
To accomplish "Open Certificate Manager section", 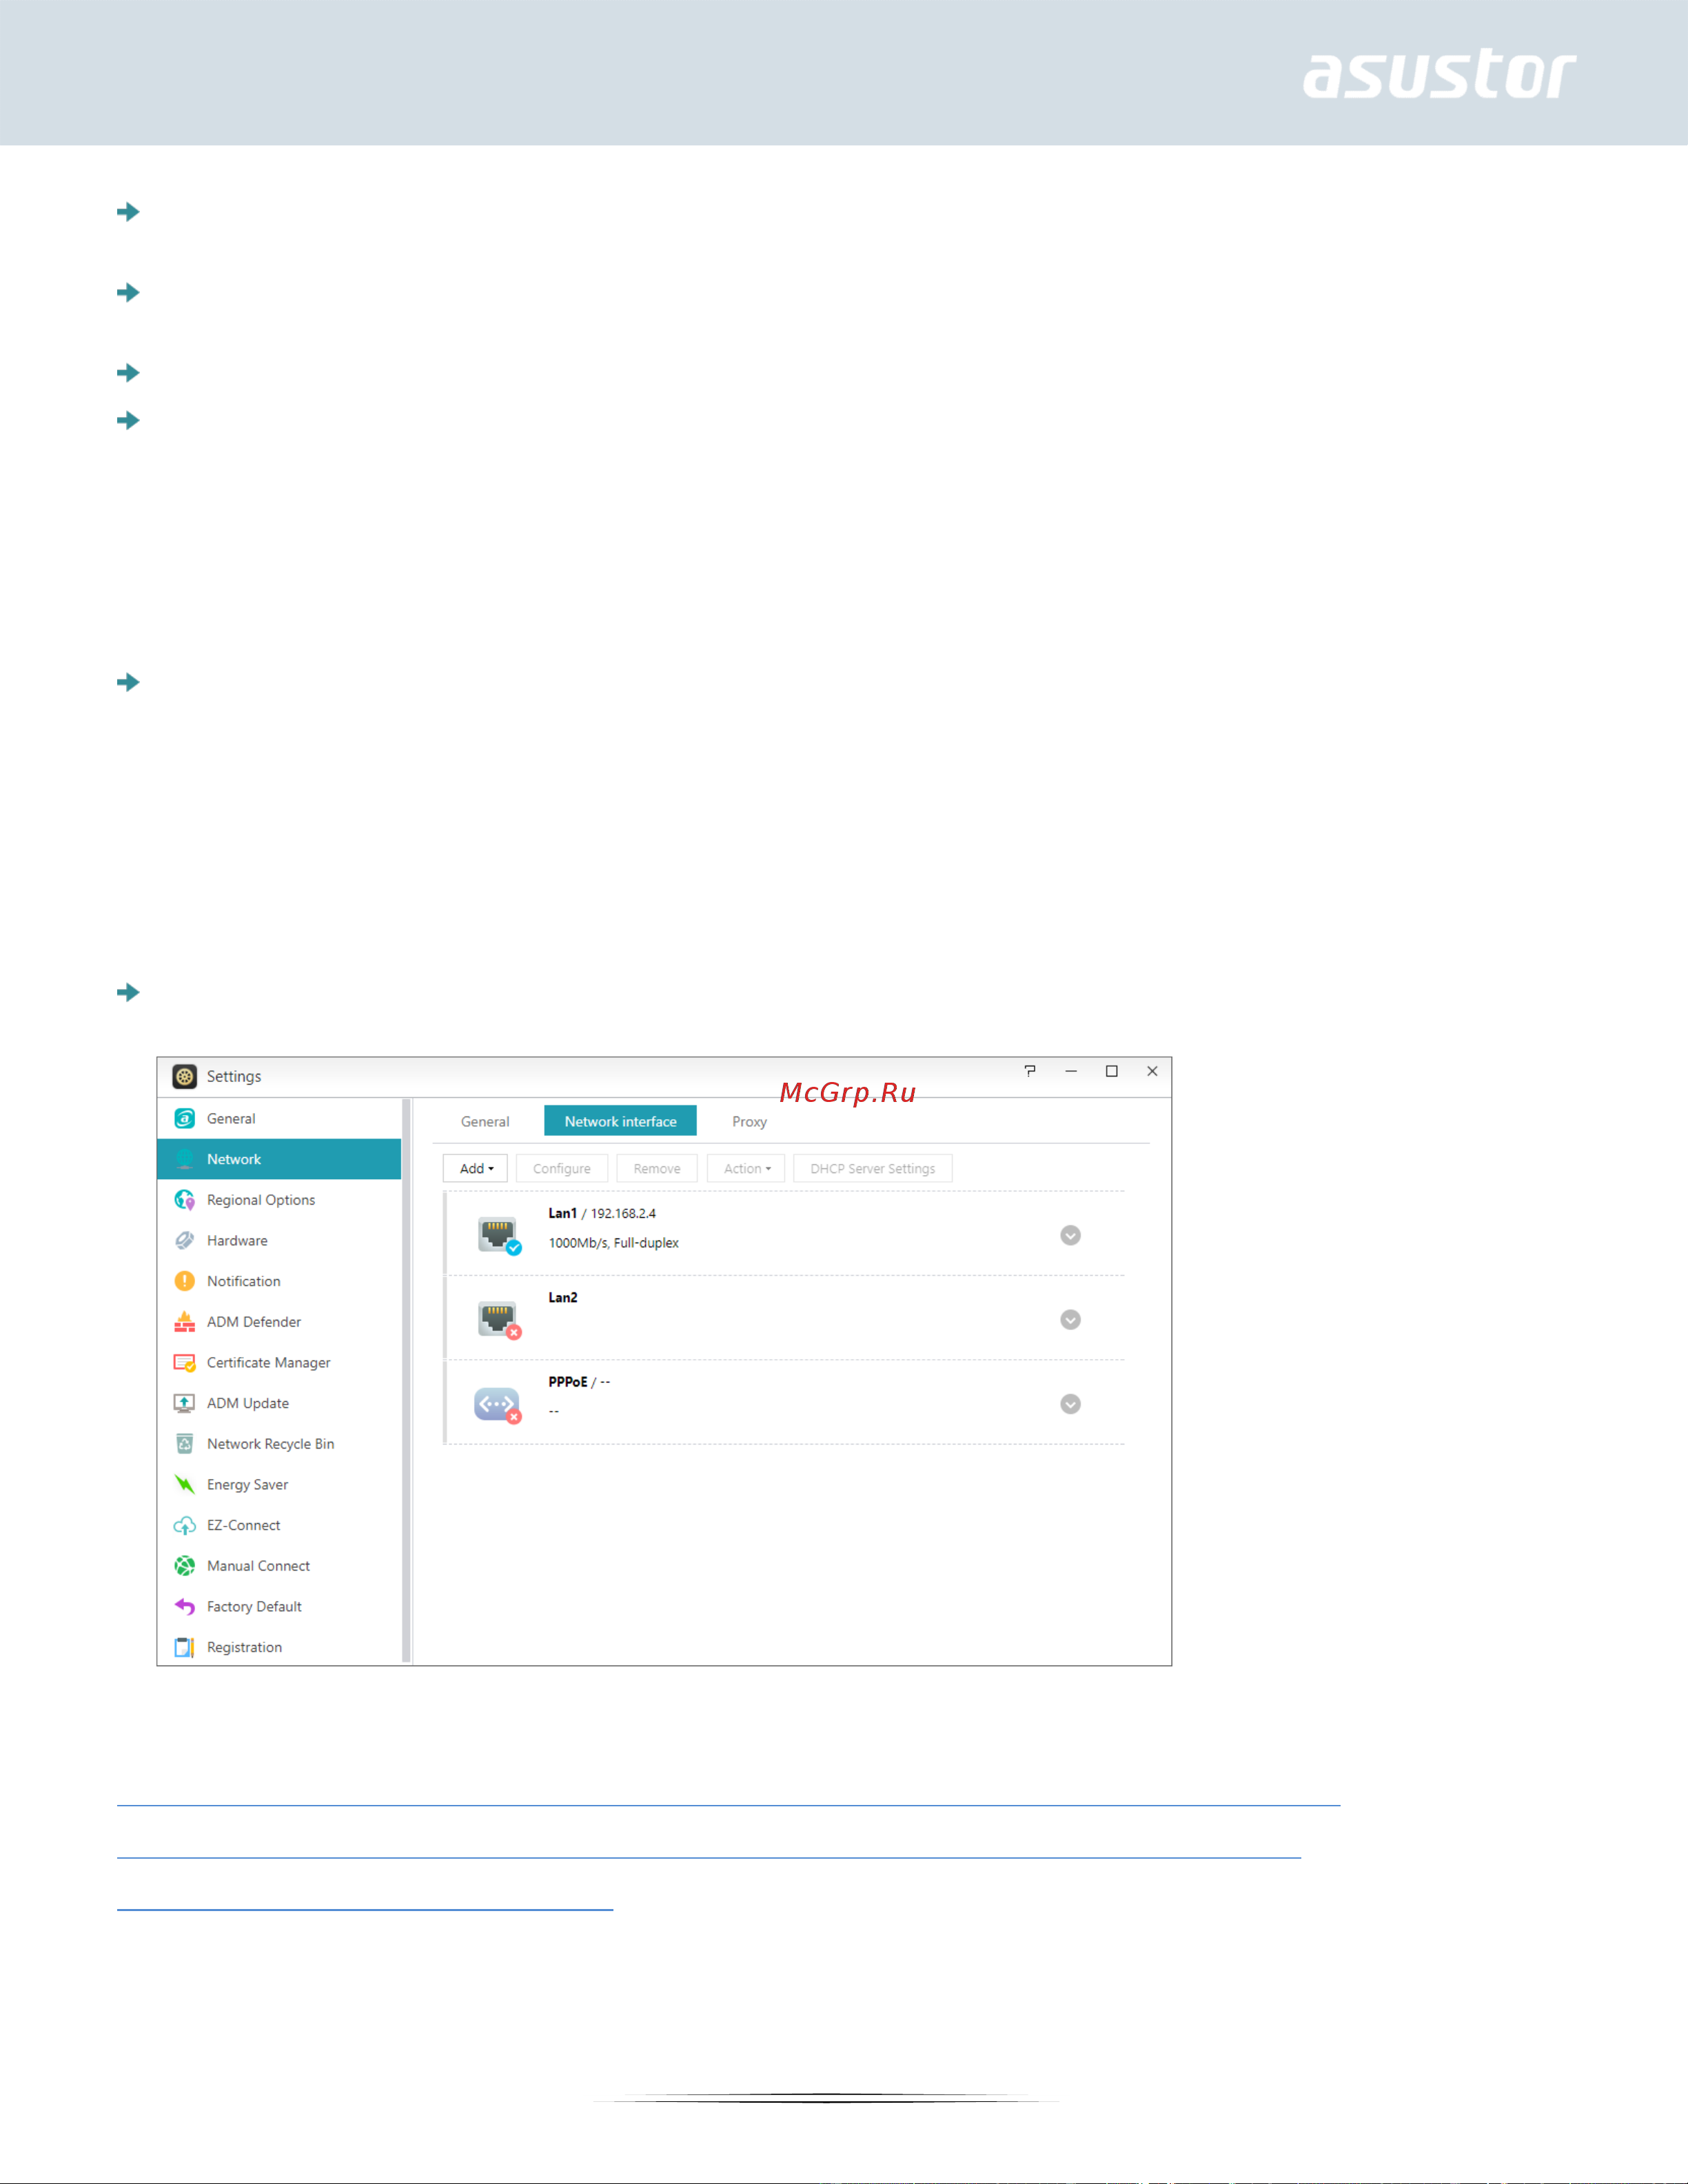I will pyautogui.click(x=279, y=1362).
